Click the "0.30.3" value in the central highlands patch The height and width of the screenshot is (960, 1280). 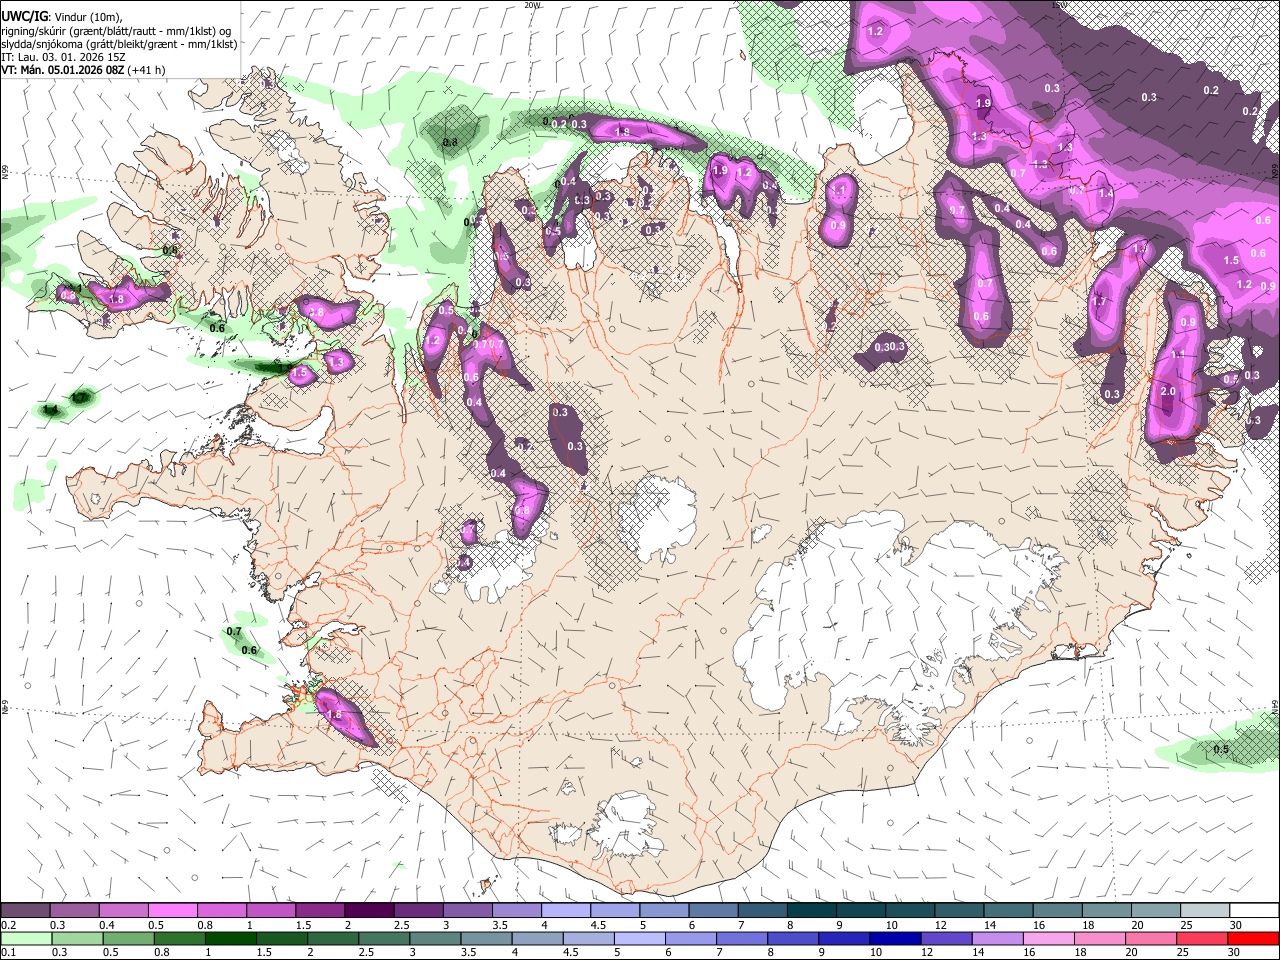pyautogui.click(x=889, y=347)
